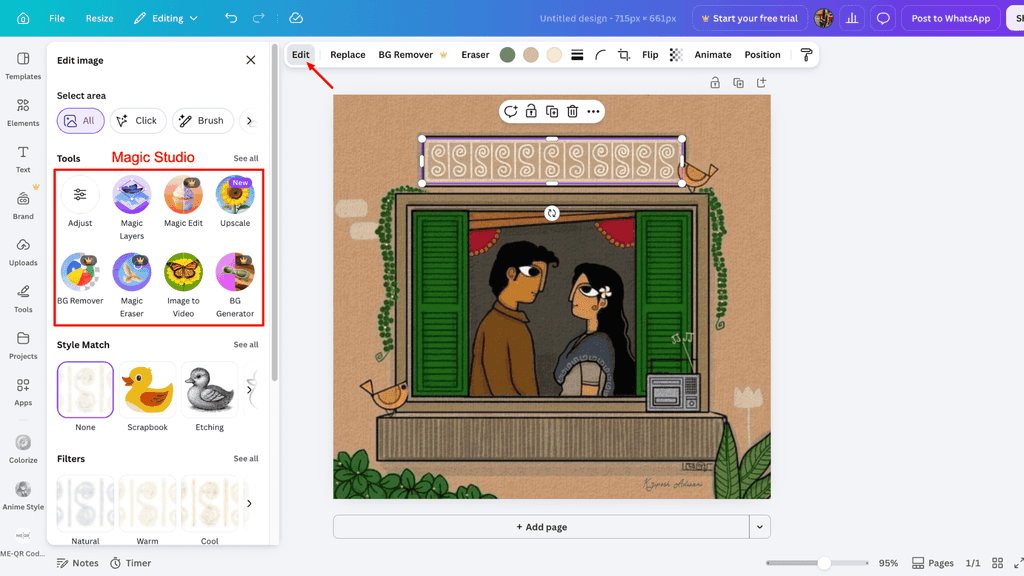The image size is (1024, 576).
Task: Add page button
Action: (541, 527)
